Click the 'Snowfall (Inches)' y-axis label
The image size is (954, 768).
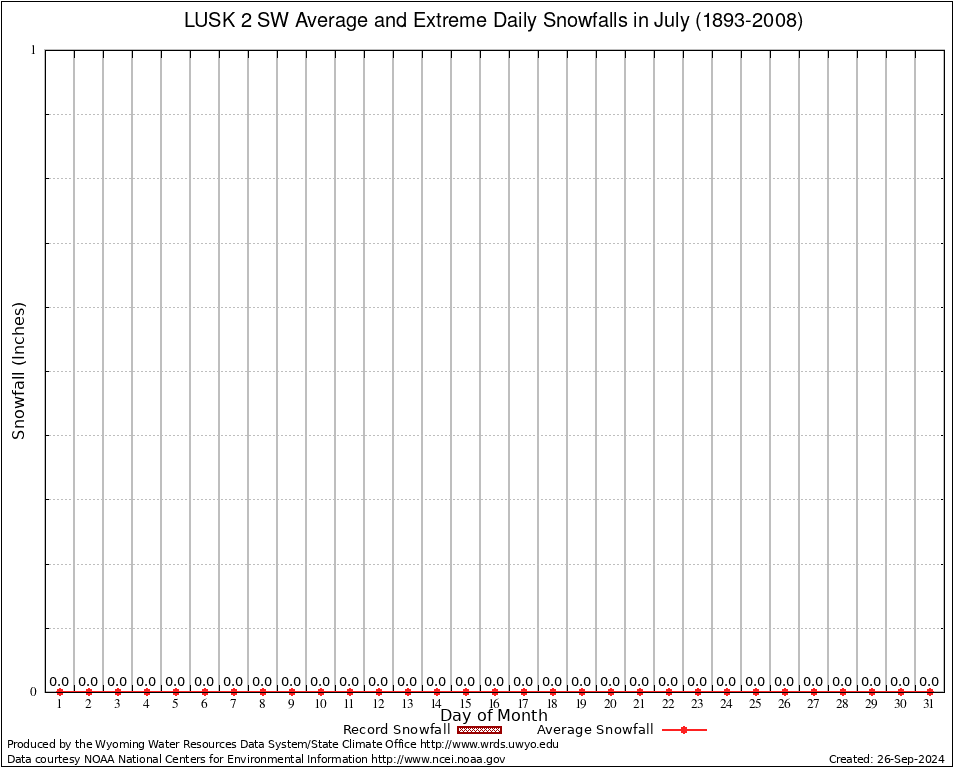click(18, 371)
